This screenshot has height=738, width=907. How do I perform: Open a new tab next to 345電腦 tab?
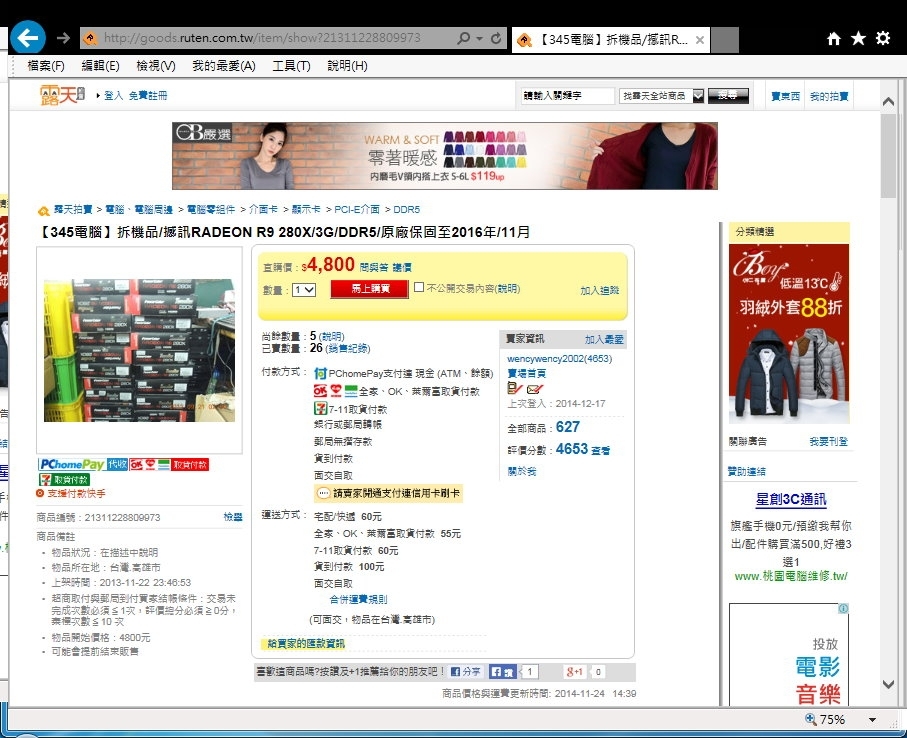tap(725, 40)
